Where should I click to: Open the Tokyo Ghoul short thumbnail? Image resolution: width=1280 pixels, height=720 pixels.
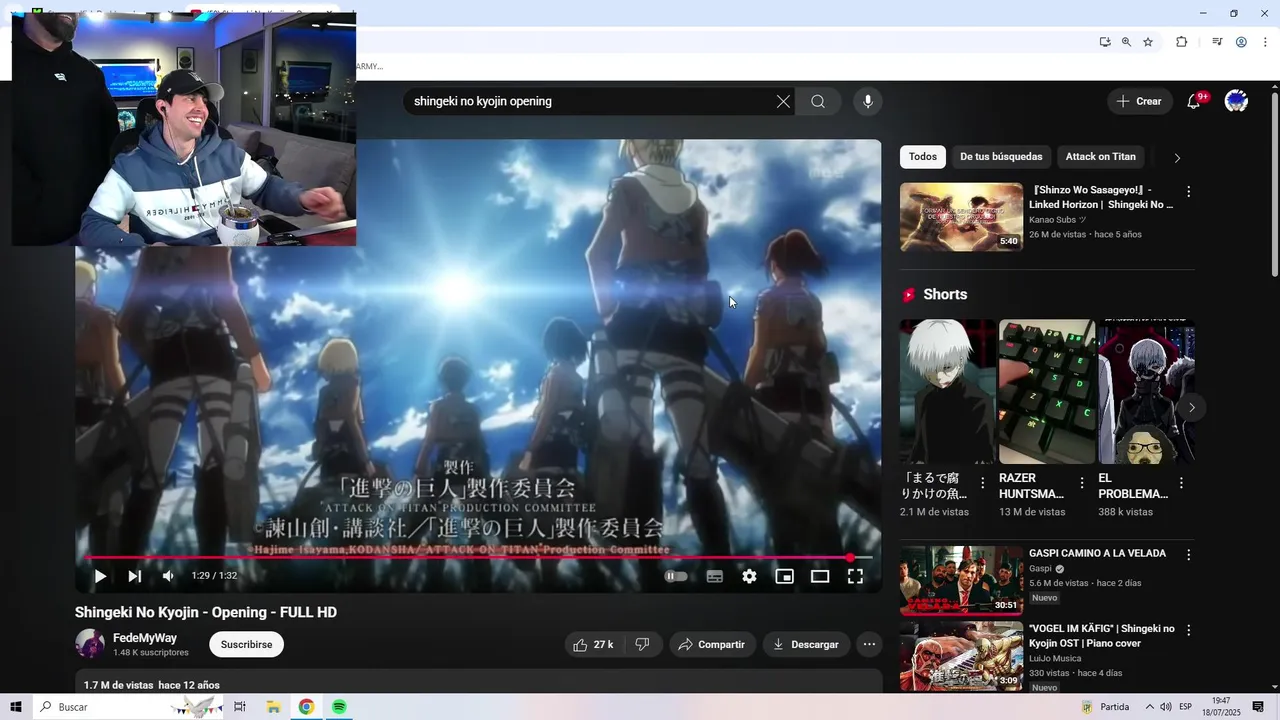pos(948,391)
